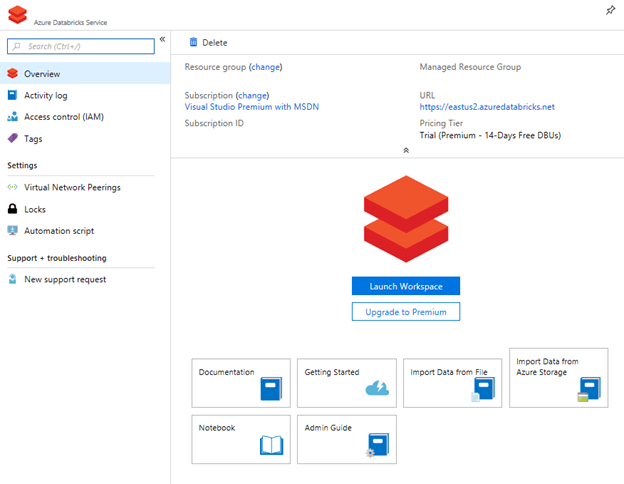
Task: Open New support request
Action: pyautogui.click(x=64, y=280)
